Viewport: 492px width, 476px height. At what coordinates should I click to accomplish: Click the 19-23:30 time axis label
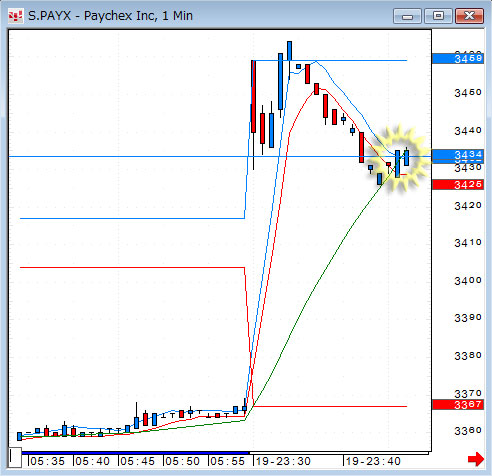(x=283, y=461)
